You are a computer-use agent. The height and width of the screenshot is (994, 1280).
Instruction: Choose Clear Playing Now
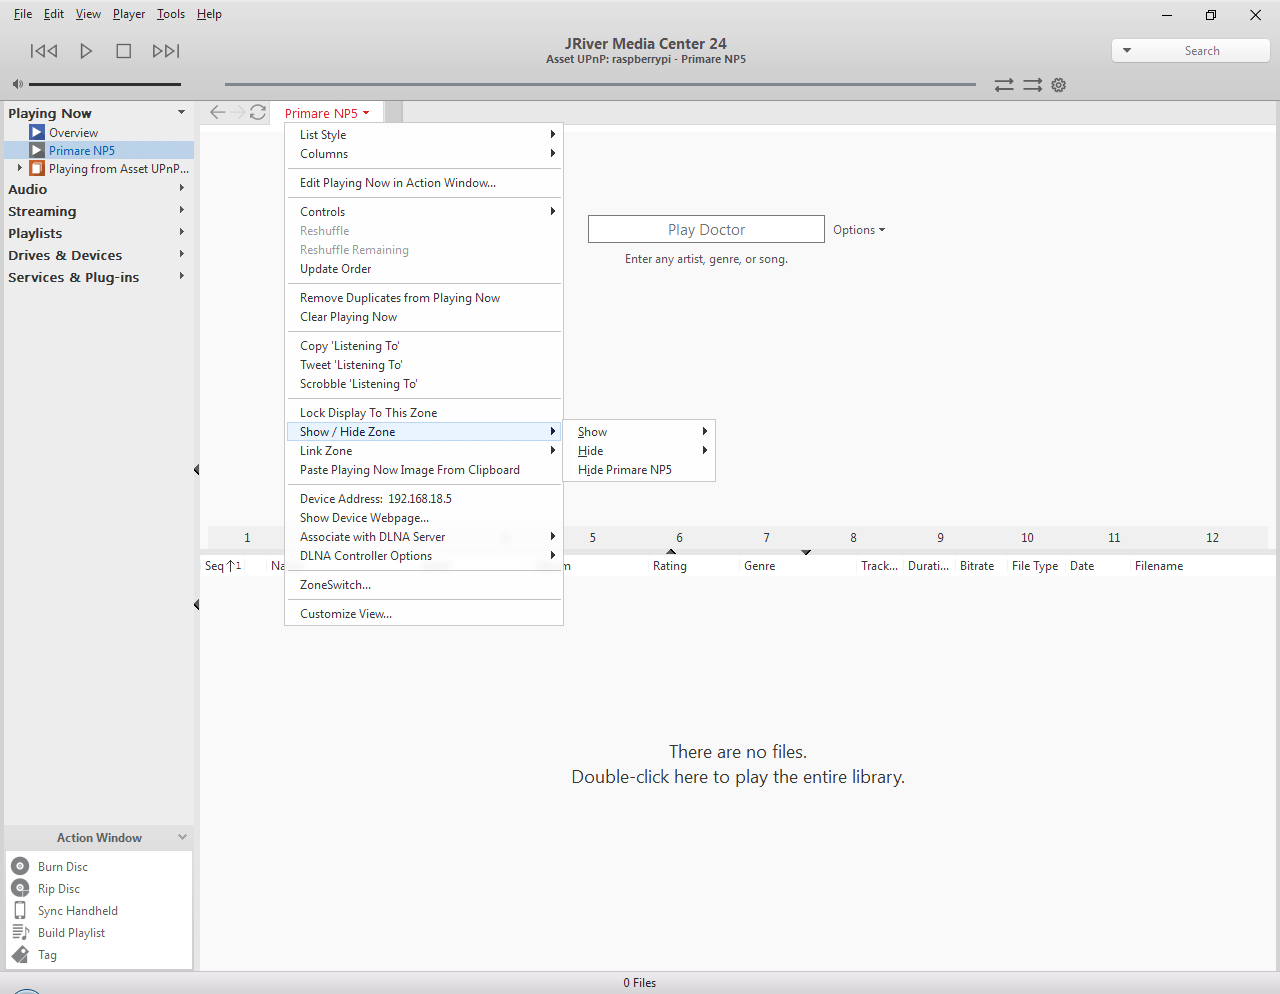424,316
